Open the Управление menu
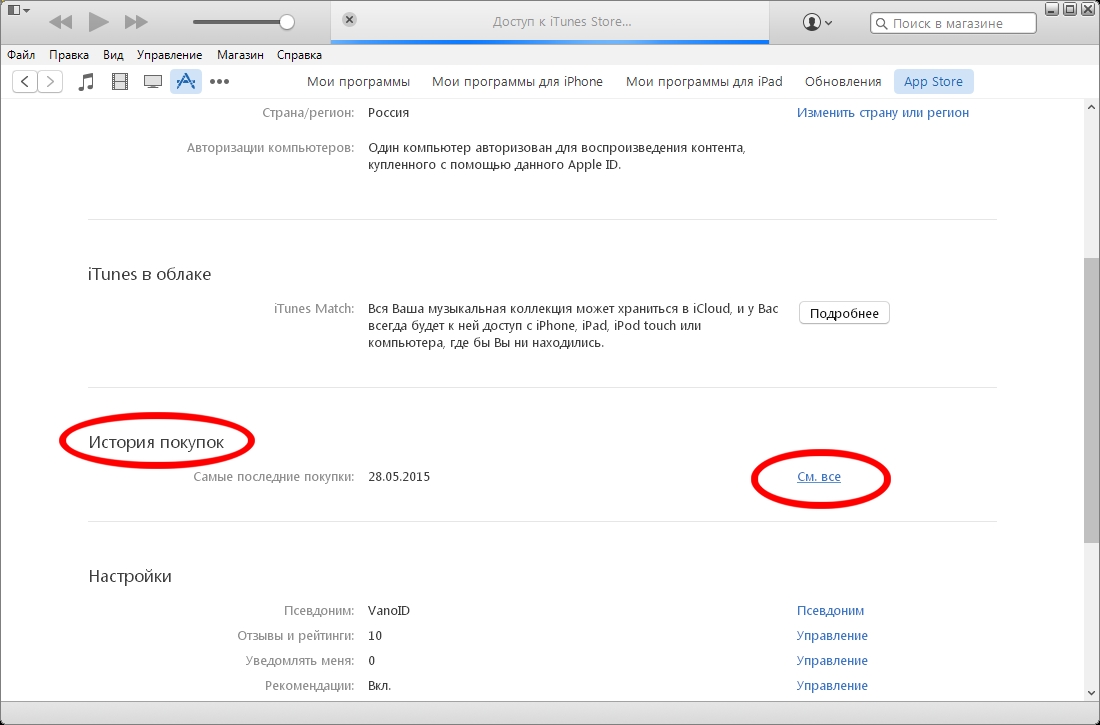This screenshot has width=1100, height=725. click(170, 55)
